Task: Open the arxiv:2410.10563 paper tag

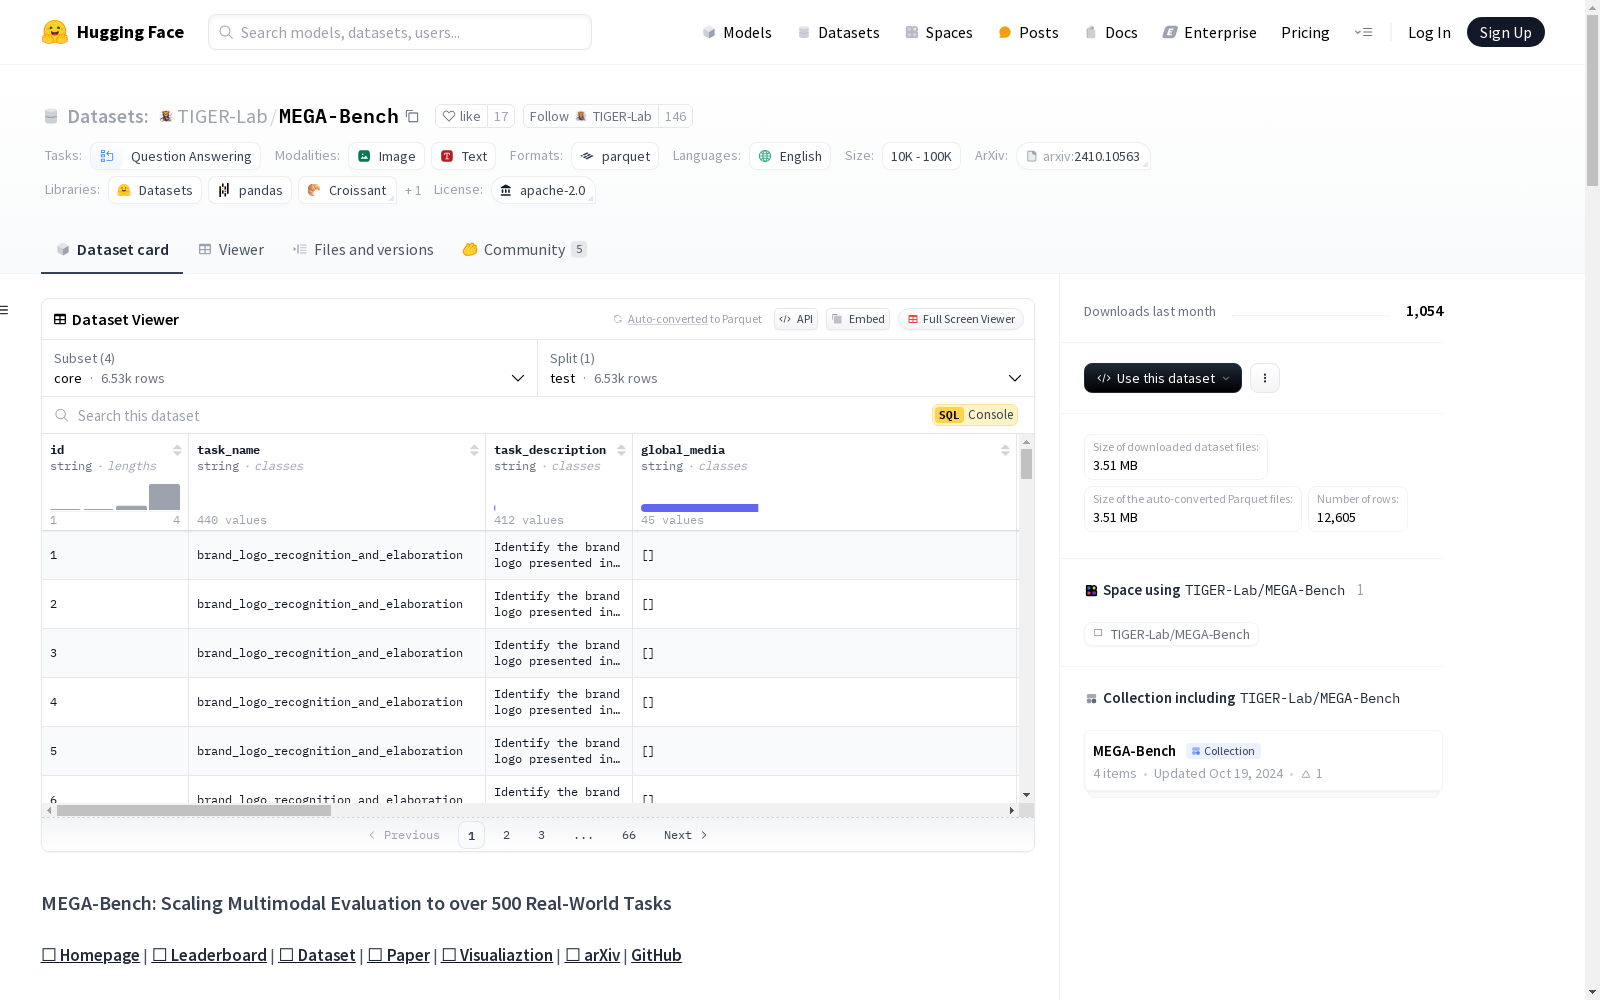Action: click(x=1083, y=156)
